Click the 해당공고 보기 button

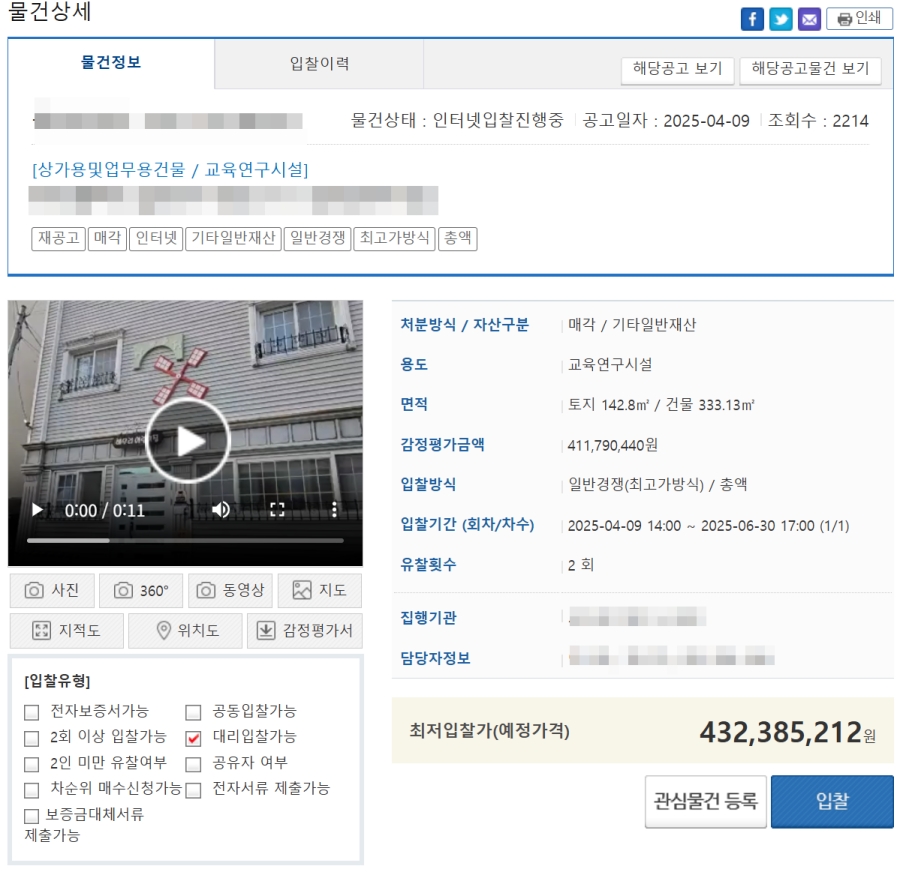pyautogui.click(x=677, y=69)
